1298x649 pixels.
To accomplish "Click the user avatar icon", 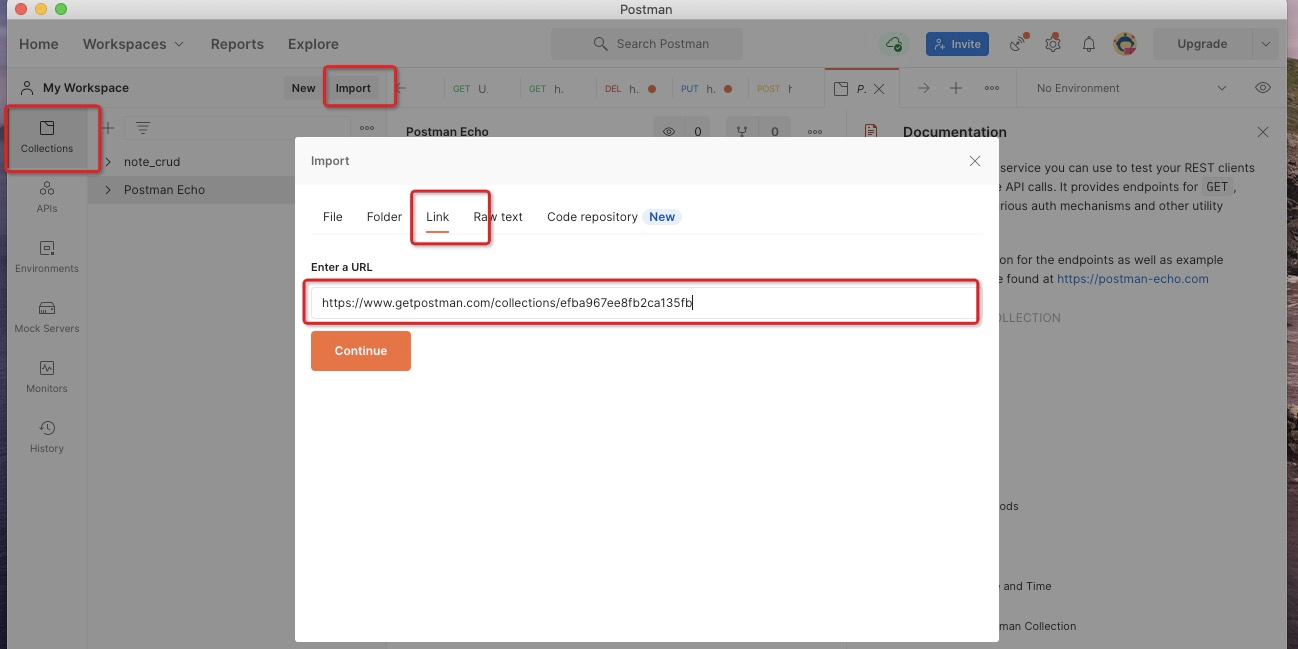I will click(1125, 44).
